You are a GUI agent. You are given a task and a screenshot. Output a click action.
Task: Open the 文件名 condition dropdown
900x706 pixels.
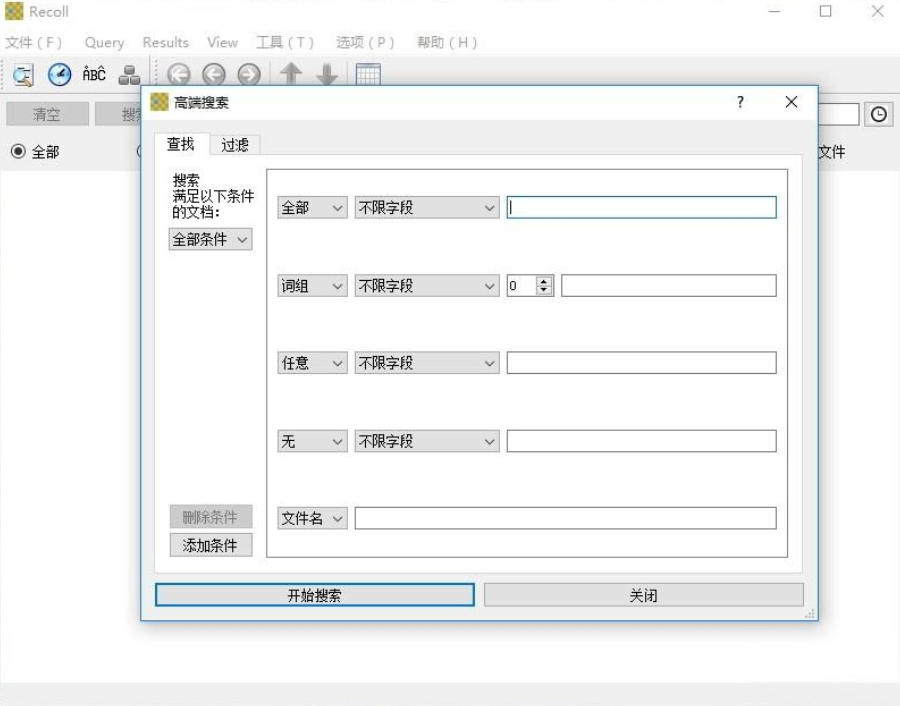point(311,517)
